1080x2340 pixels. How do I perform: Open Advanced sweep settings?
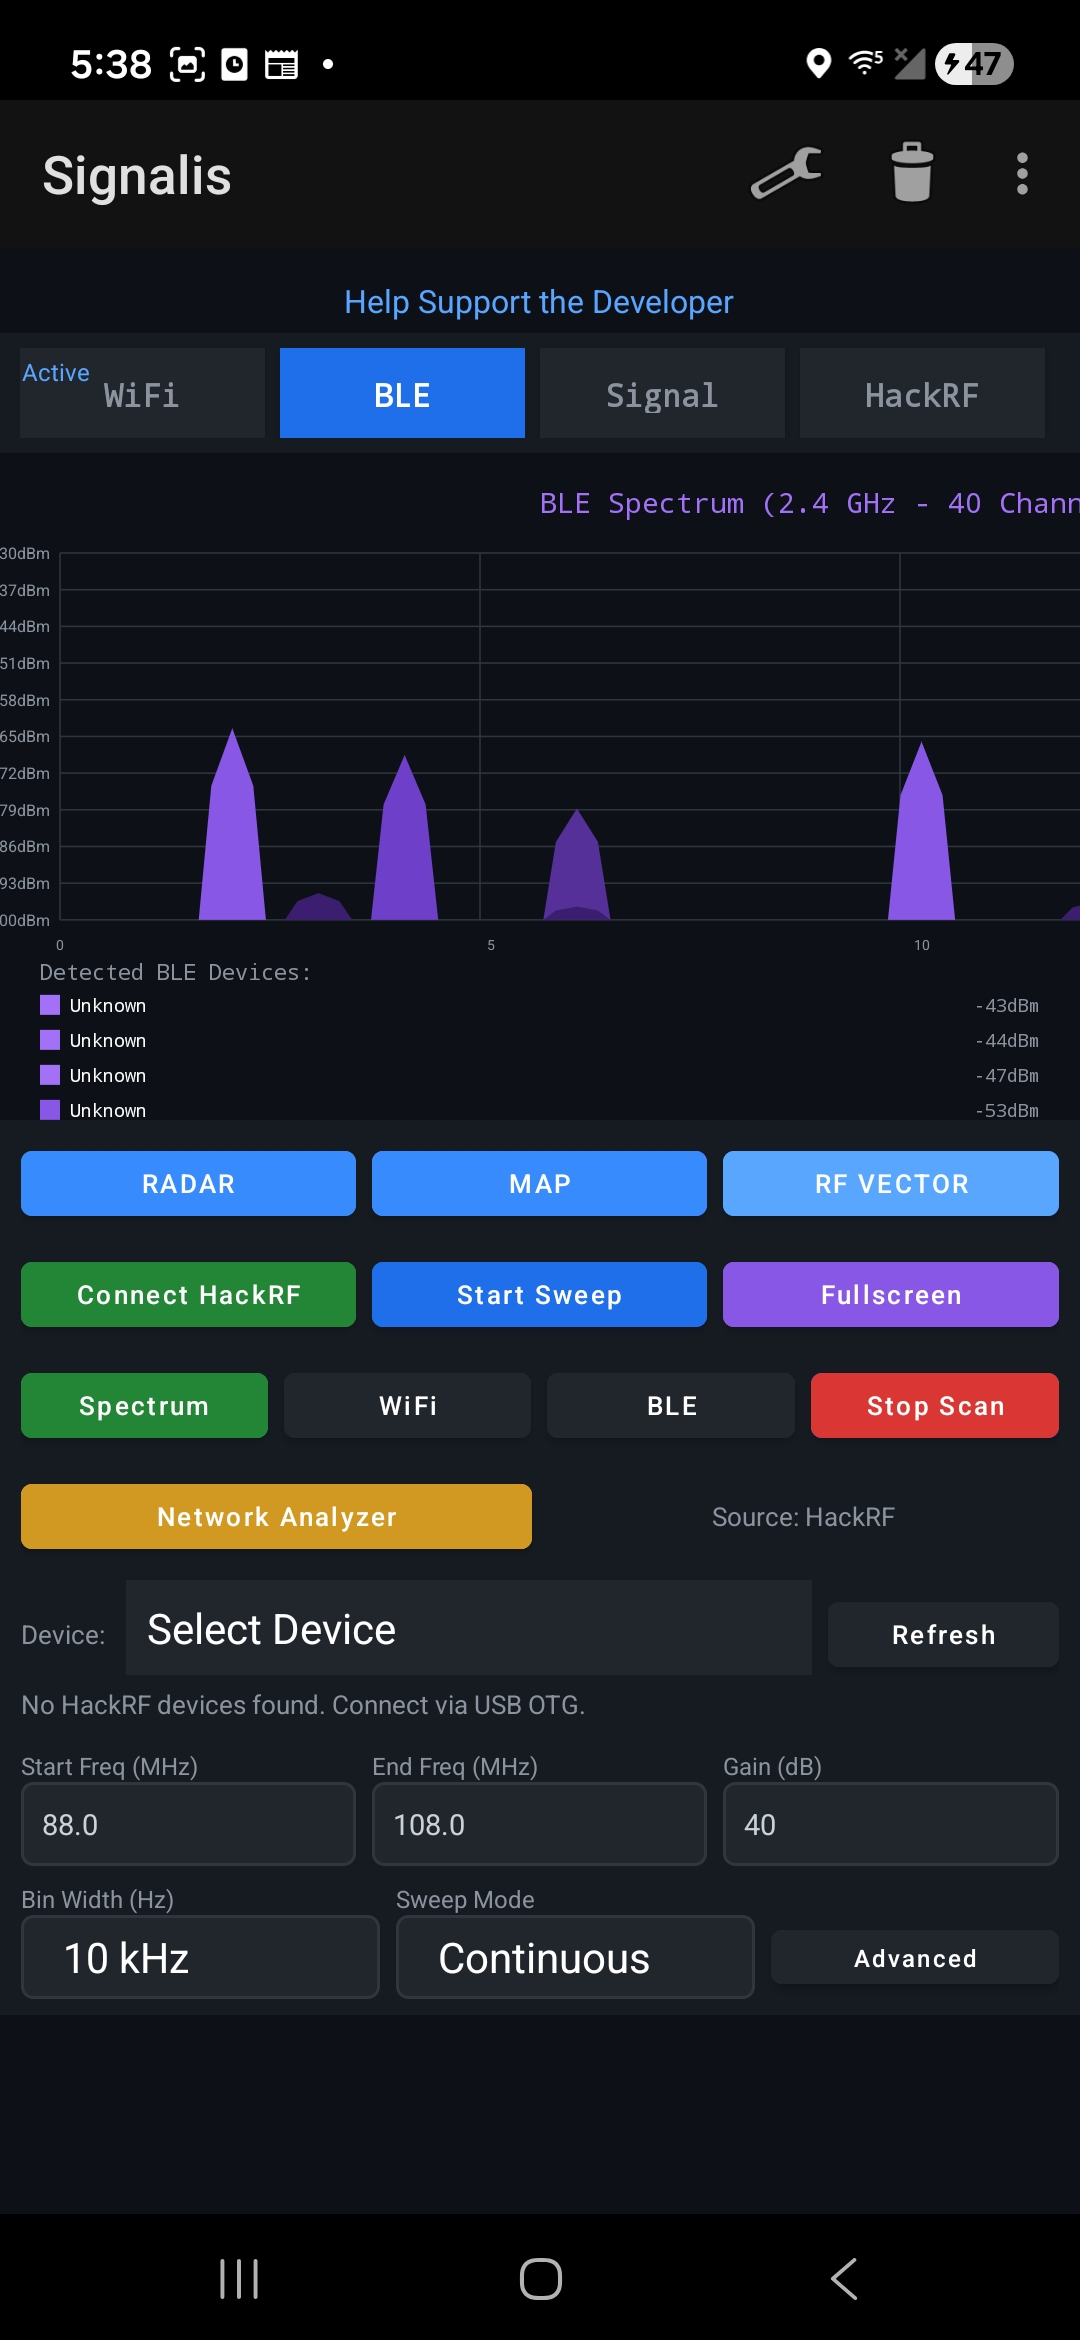[915, 1958]
